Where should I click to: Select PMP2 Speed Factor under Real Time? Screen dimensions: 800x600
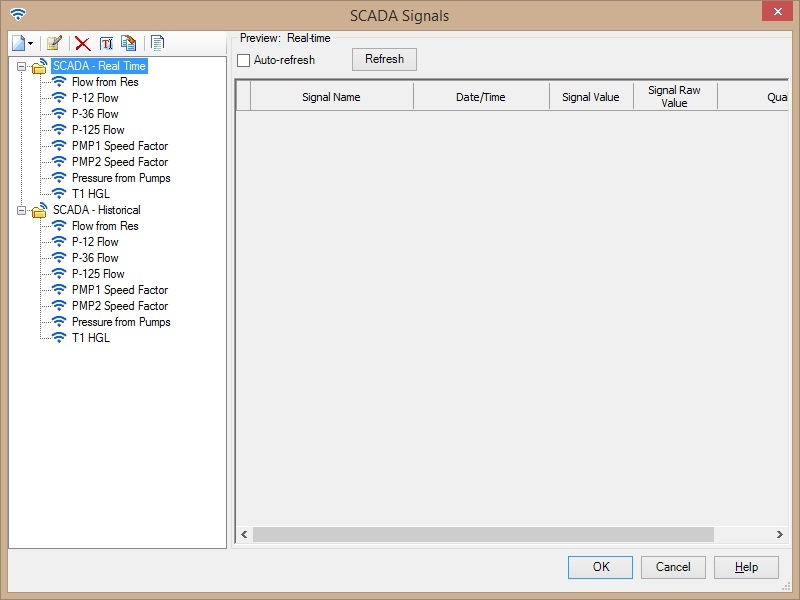120,162
